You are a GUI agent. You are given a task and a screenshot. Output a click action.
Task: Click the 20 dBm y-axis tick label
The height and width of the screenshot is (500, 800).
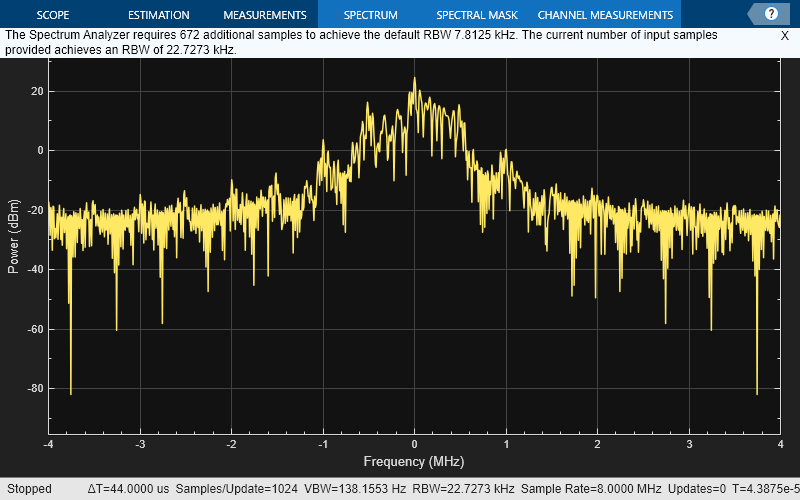click(37, 91)
